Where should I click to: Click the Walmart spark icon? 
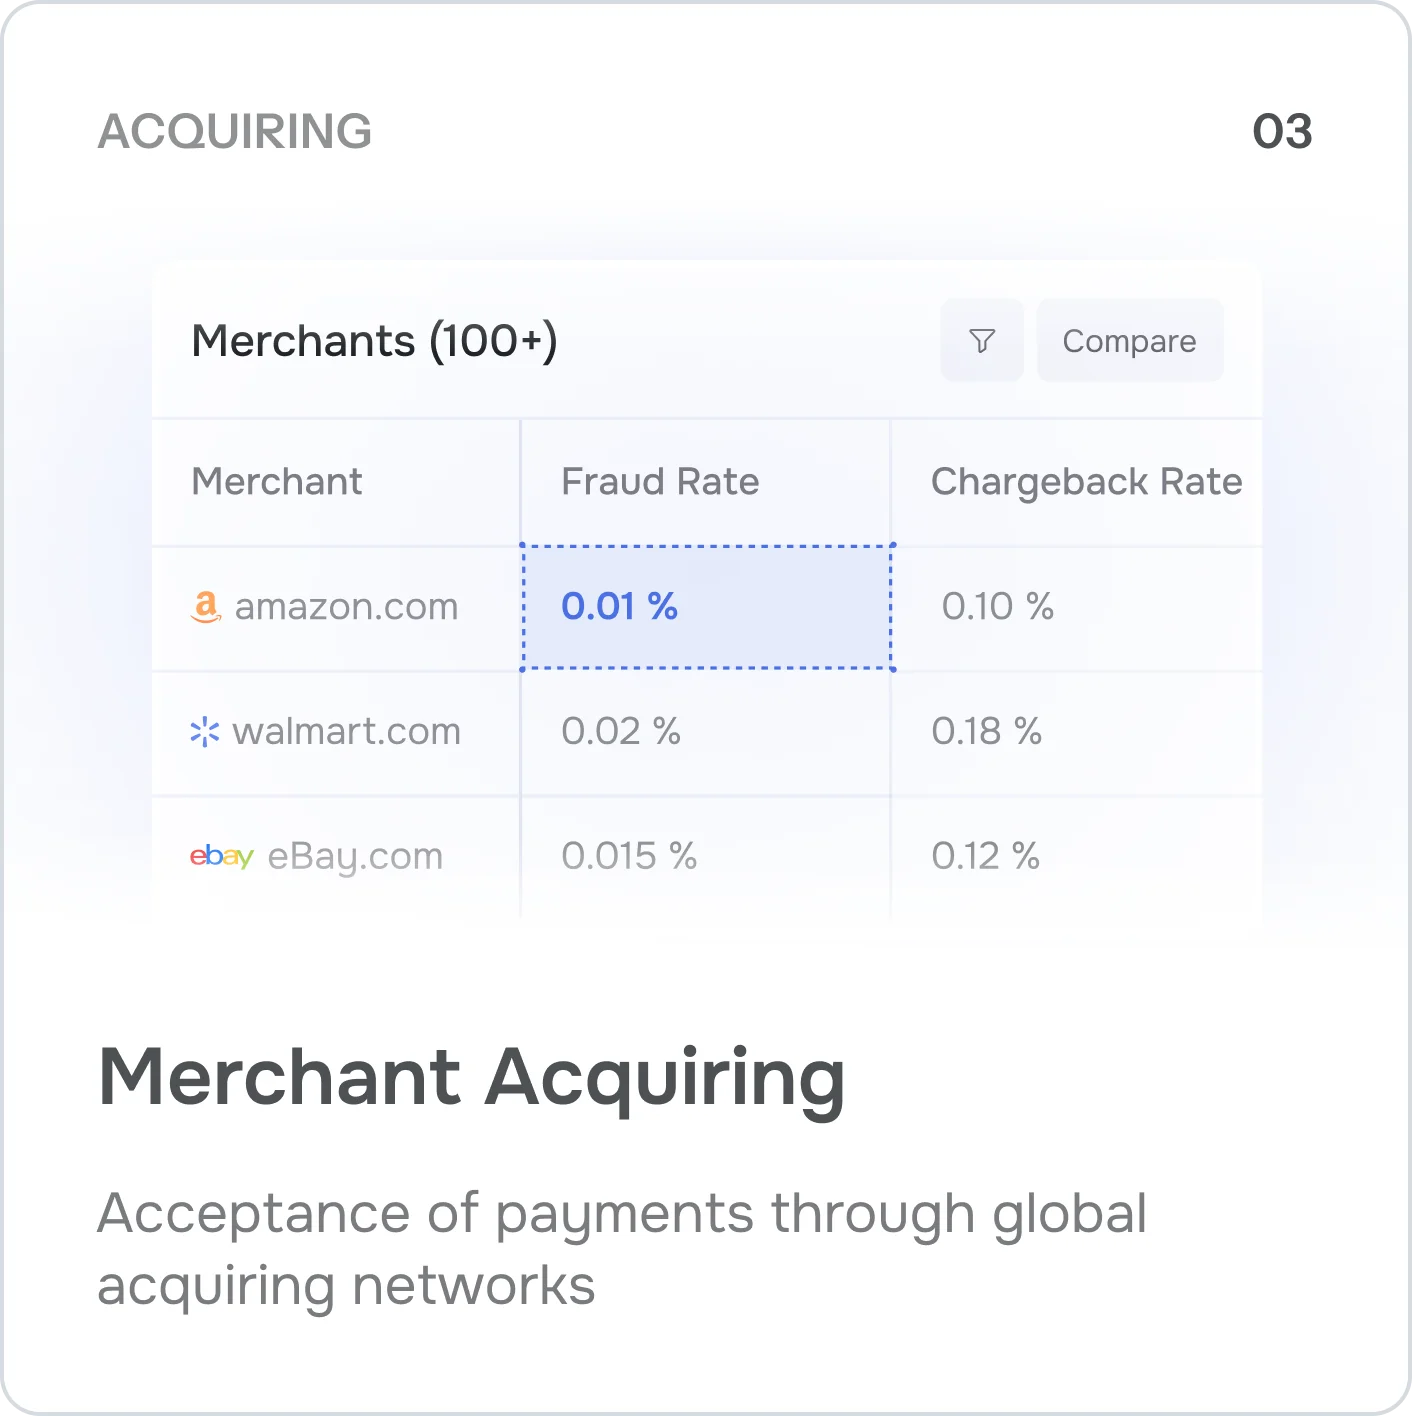[205, 732]
